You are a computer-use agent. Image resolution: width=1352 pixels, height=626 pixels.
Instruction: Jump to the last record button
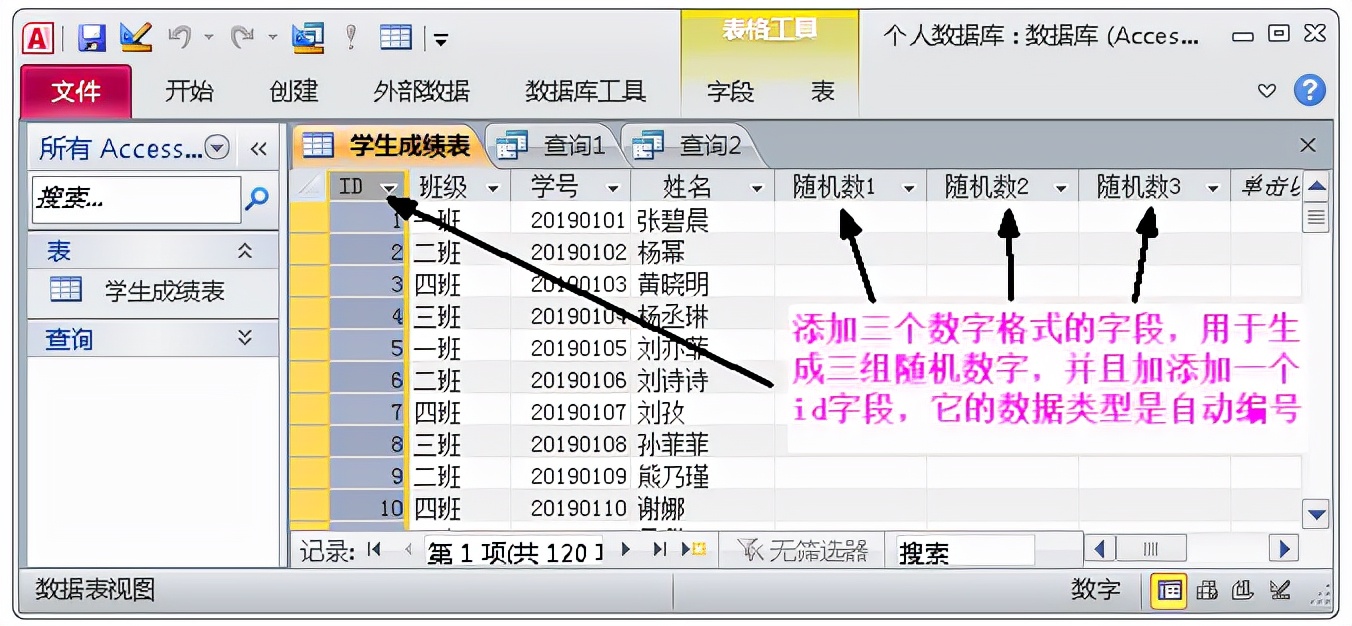659,548
